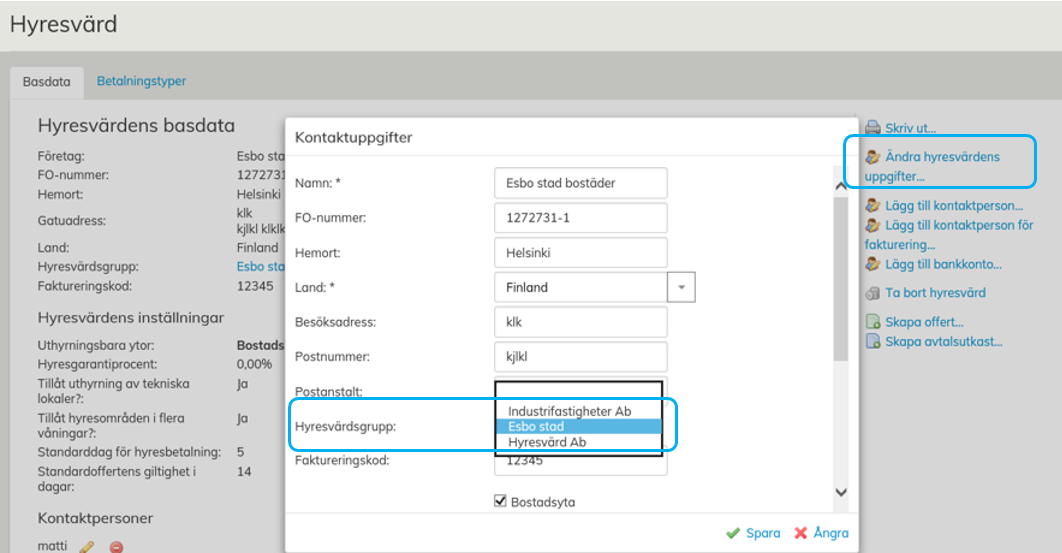Viewport: 1062px width, 553px height.
Task: Click the dialog scrollbar down arrow
Action: 840,492
